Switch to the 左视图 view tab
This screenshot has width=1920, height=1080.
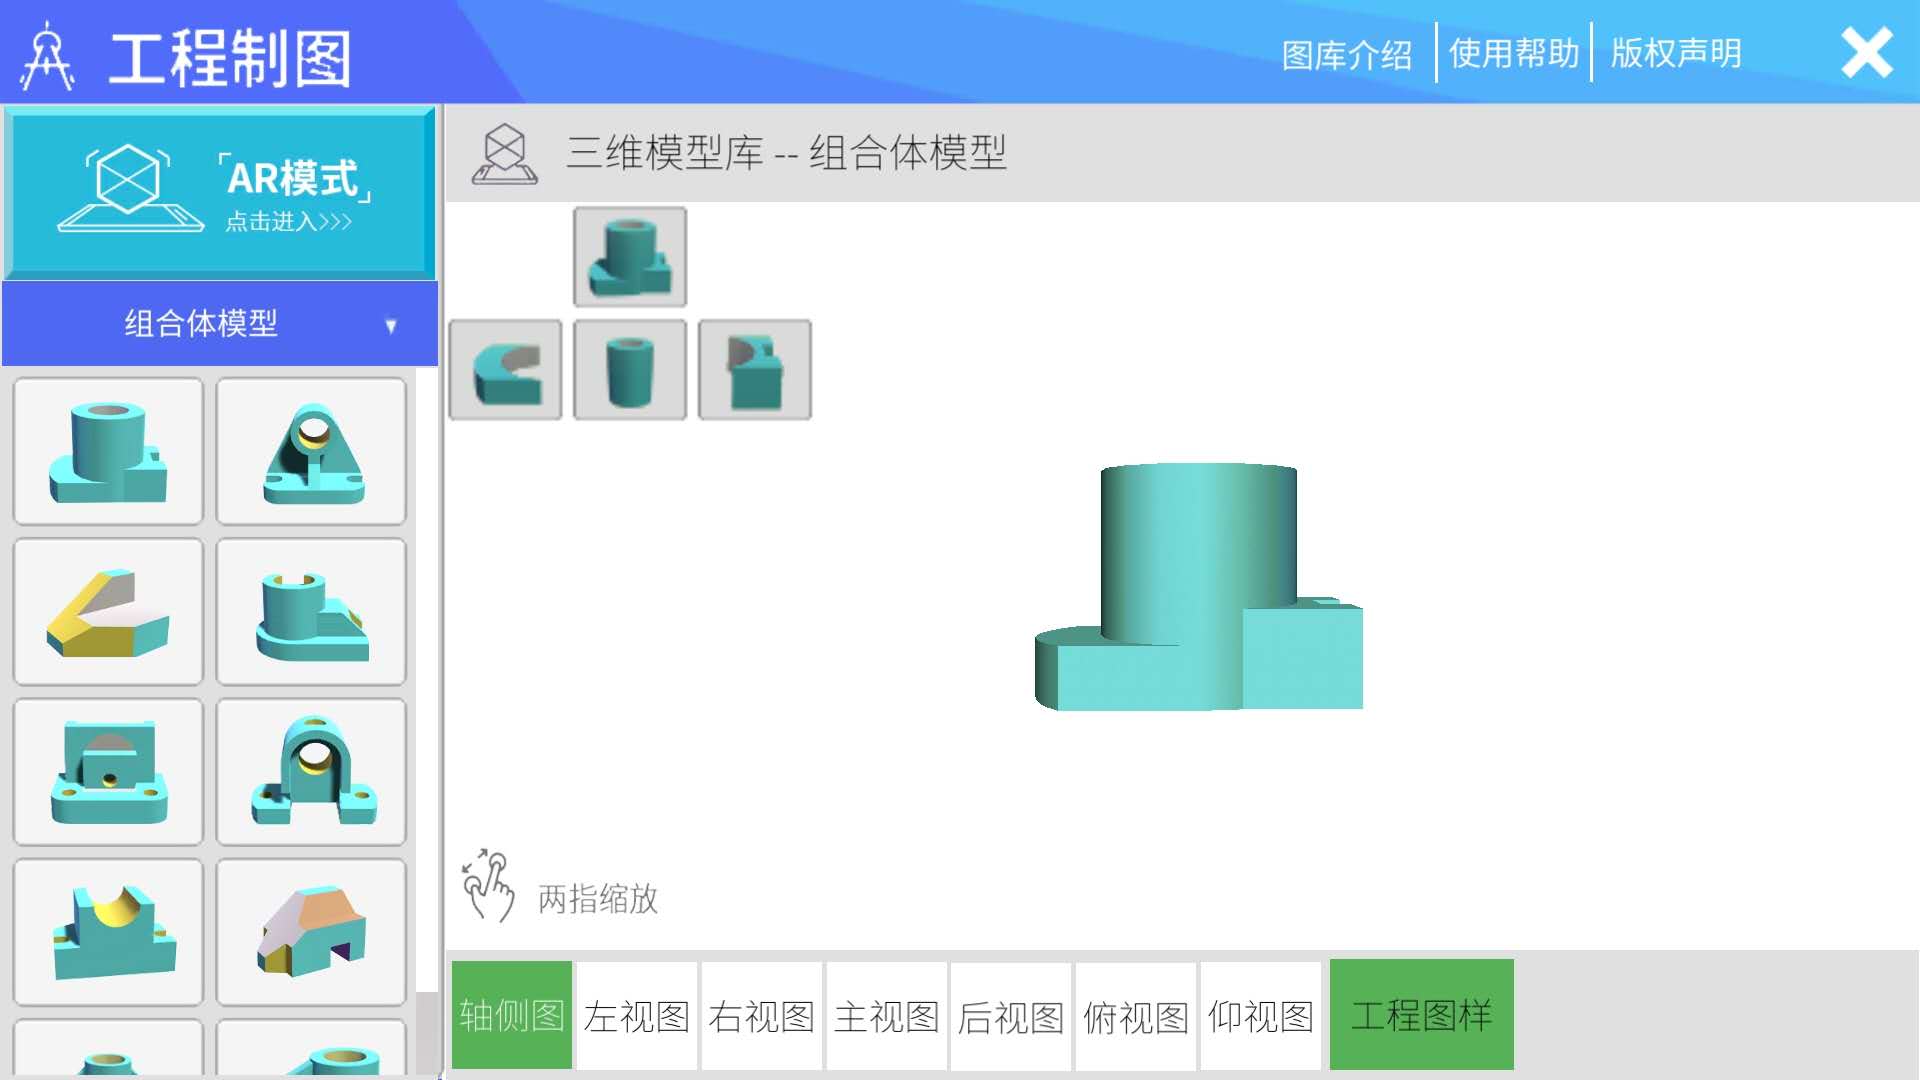[636, 1014]
